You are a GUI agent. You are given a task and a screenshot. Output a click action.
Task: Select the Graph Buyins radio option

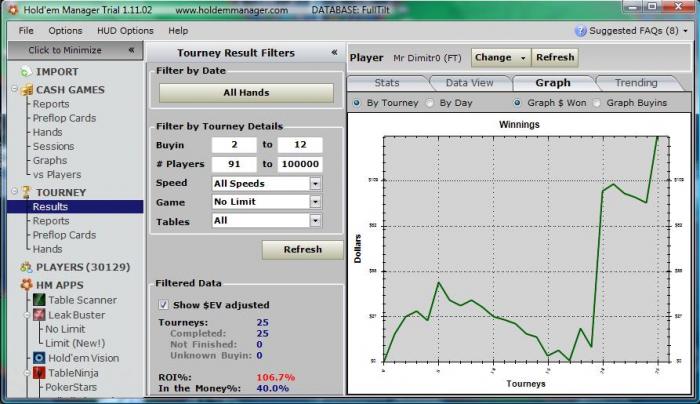tap(599, 102)
